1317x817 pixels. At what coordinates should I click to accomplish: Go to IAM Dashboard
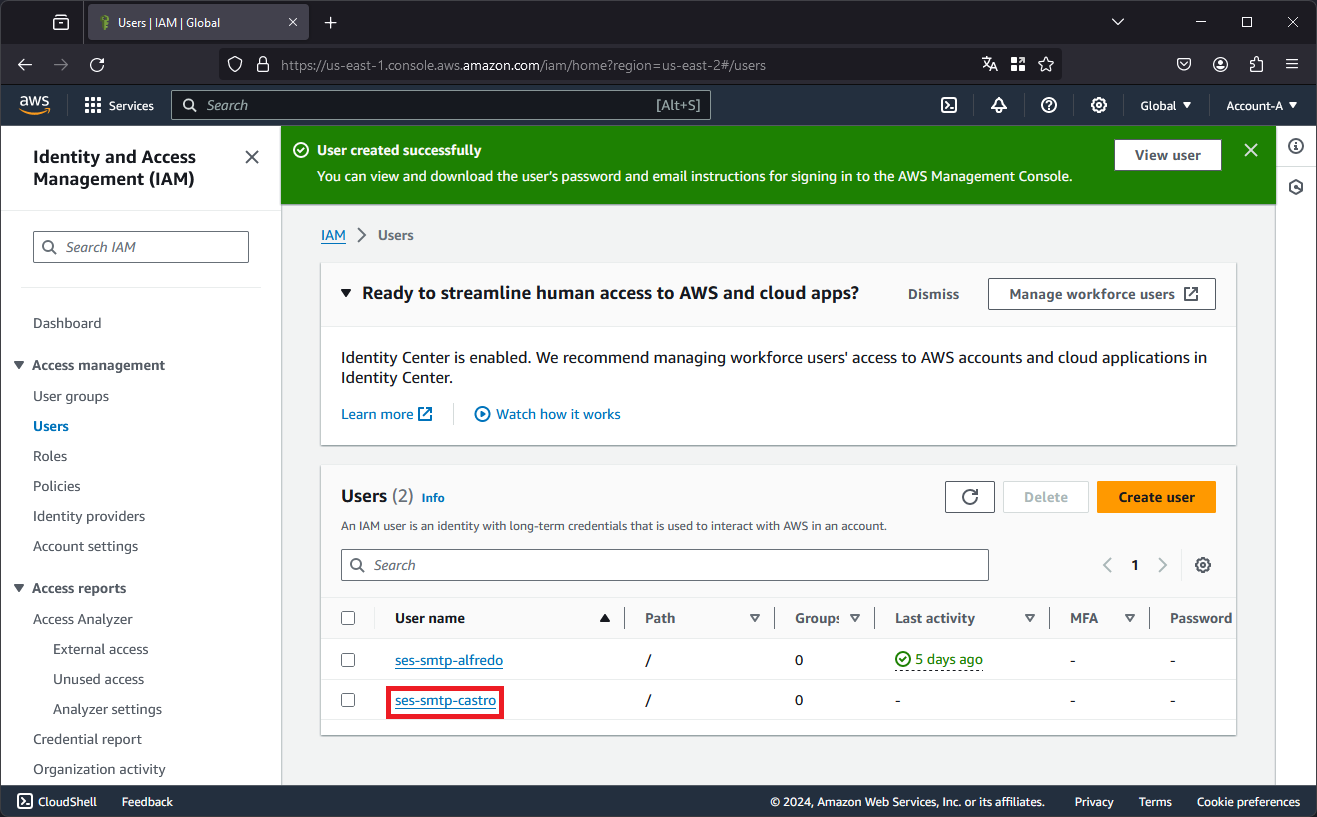pos(67,323)
